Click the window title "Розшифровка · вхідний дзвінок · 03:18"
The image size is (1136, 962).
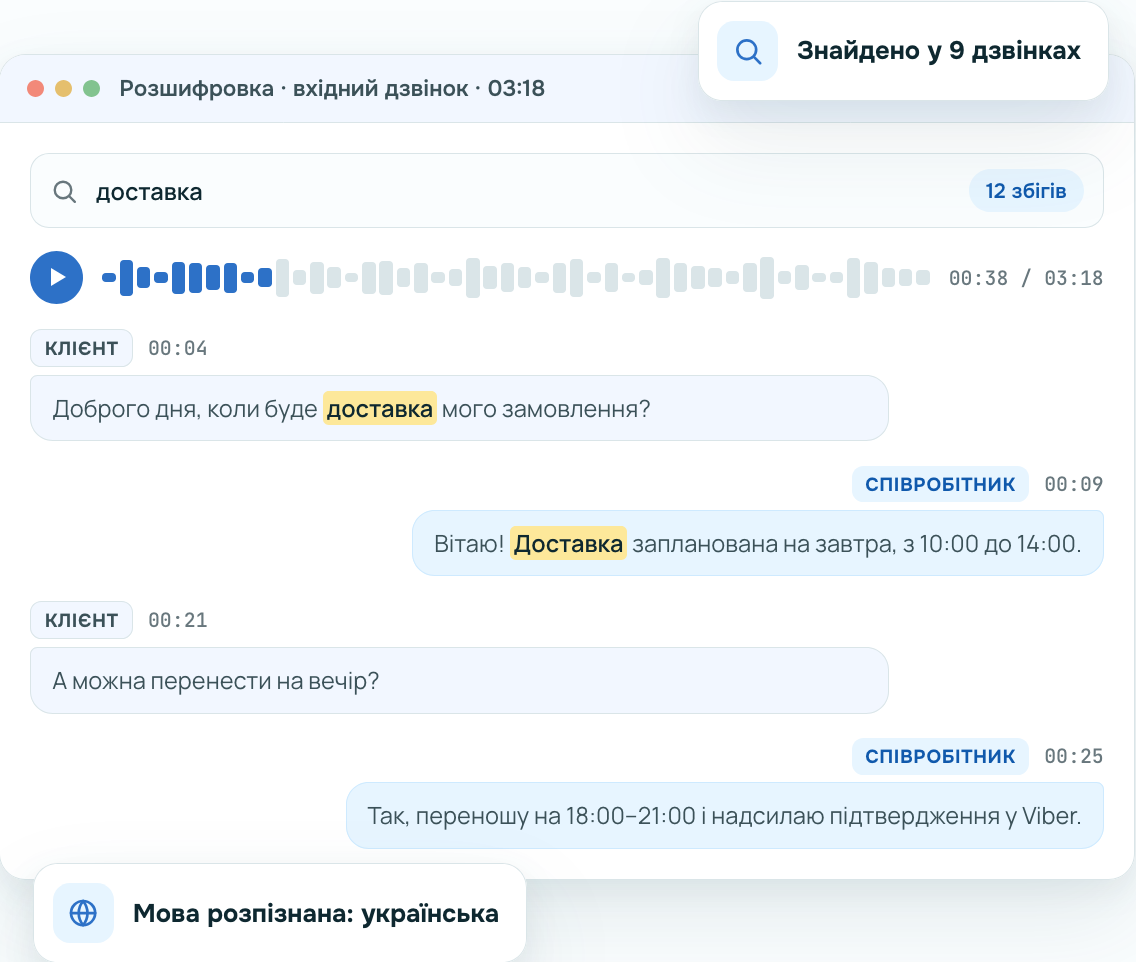332,88
